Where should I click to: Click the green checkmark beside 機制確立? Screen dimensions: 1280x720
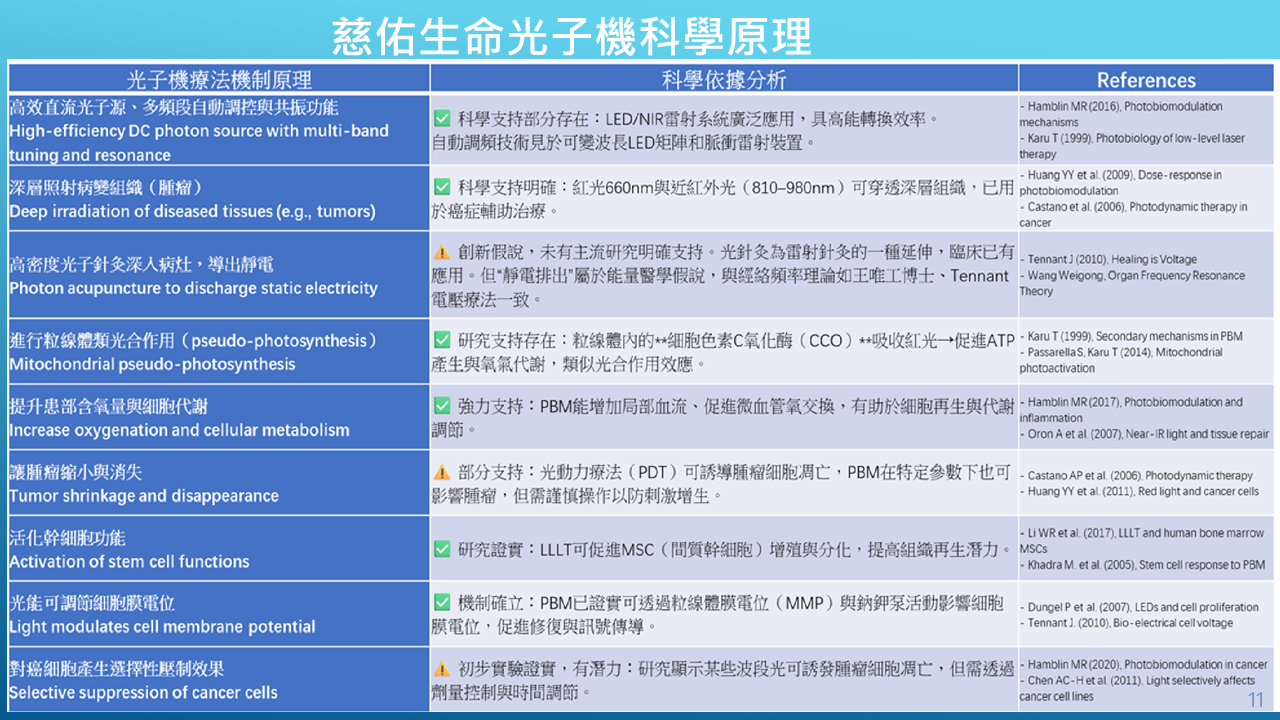(442, 603)
